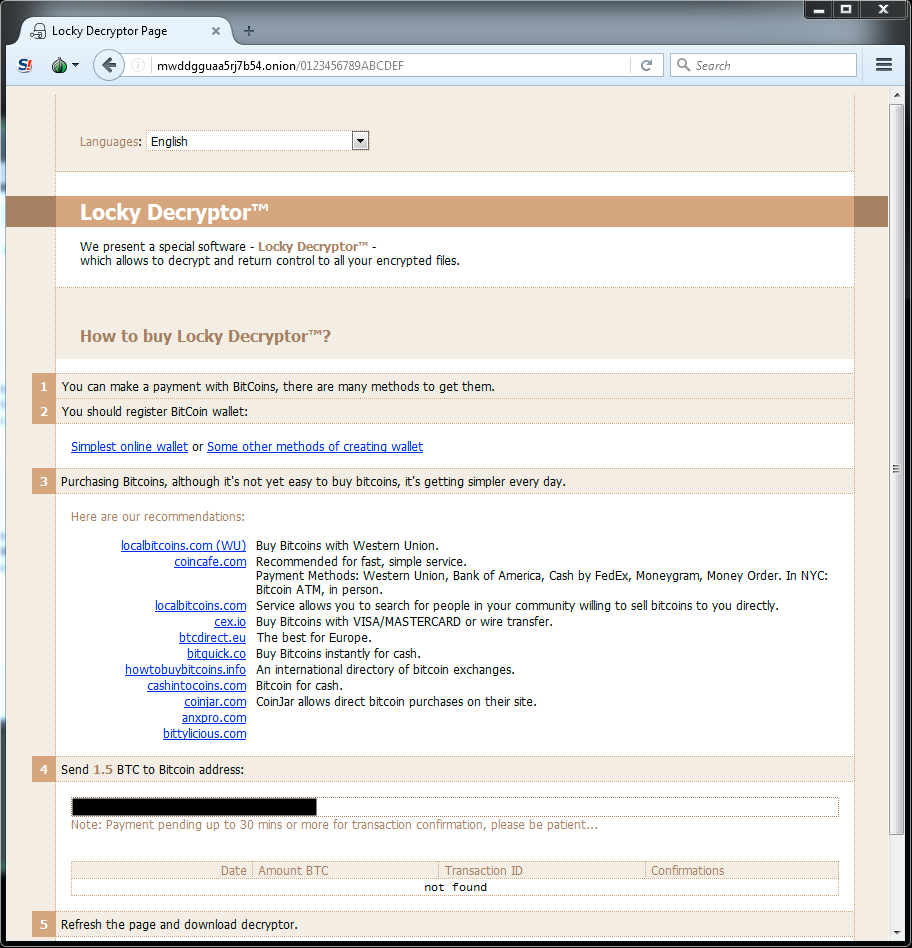Click the scrollbar up arrow
The height and width of the screenshot is (948, 912).
click(x=896, y=95)
